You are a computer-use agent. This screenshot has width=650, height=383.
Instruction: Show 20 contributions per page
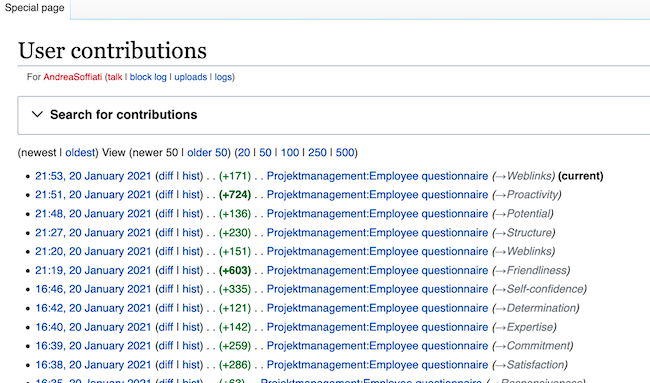coord(244,153)
